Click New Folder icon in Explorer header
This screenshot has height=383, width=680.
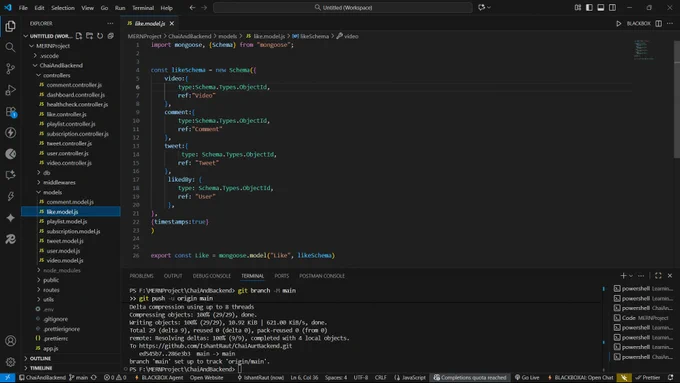click(89, 36)
